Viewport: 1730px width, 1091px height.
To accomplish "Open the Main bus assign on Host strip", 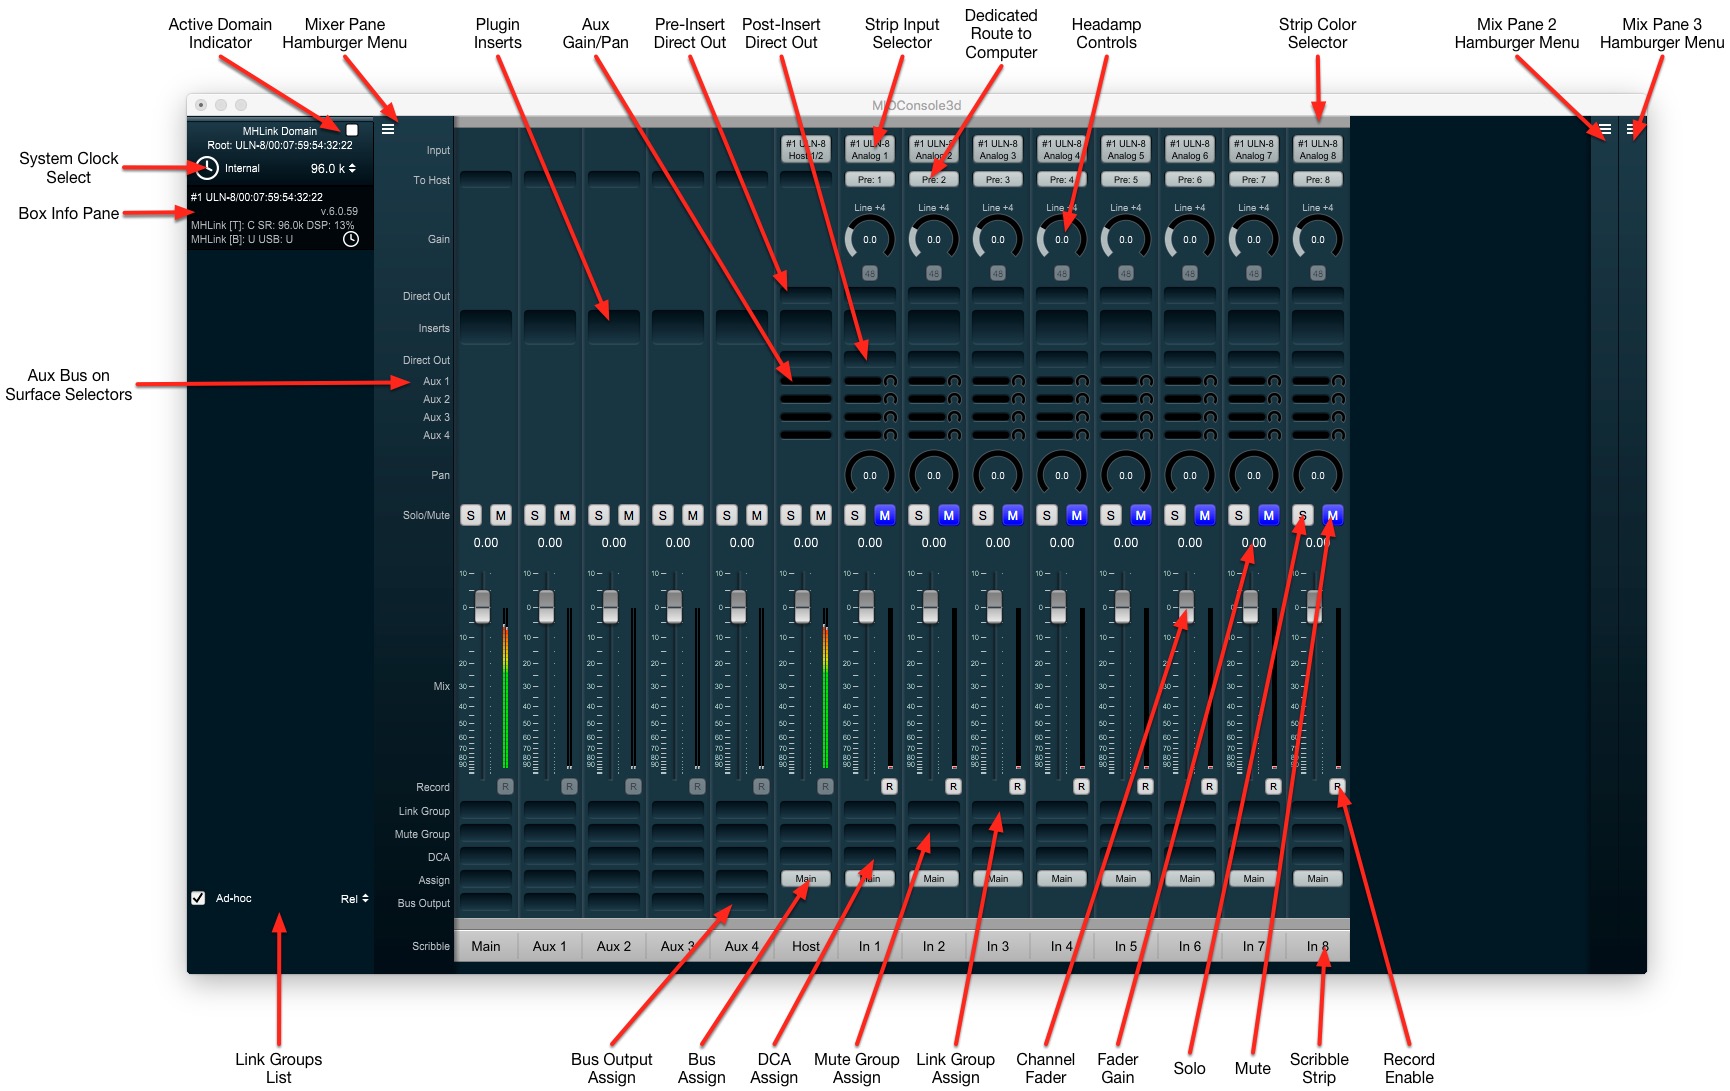I will click(806, 879).
